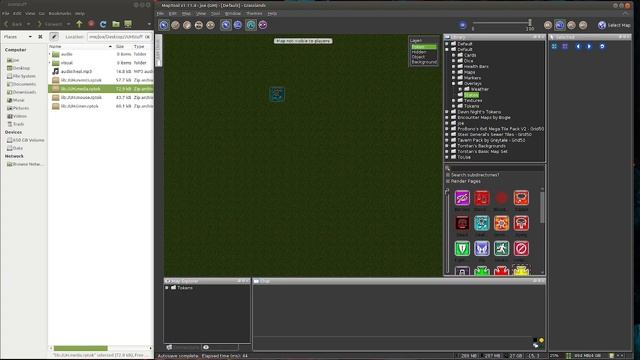The height and width of the screenshot is (360, 640).
Task: Click the Up arrow in file manager toolbar
Action: [79, 24]
